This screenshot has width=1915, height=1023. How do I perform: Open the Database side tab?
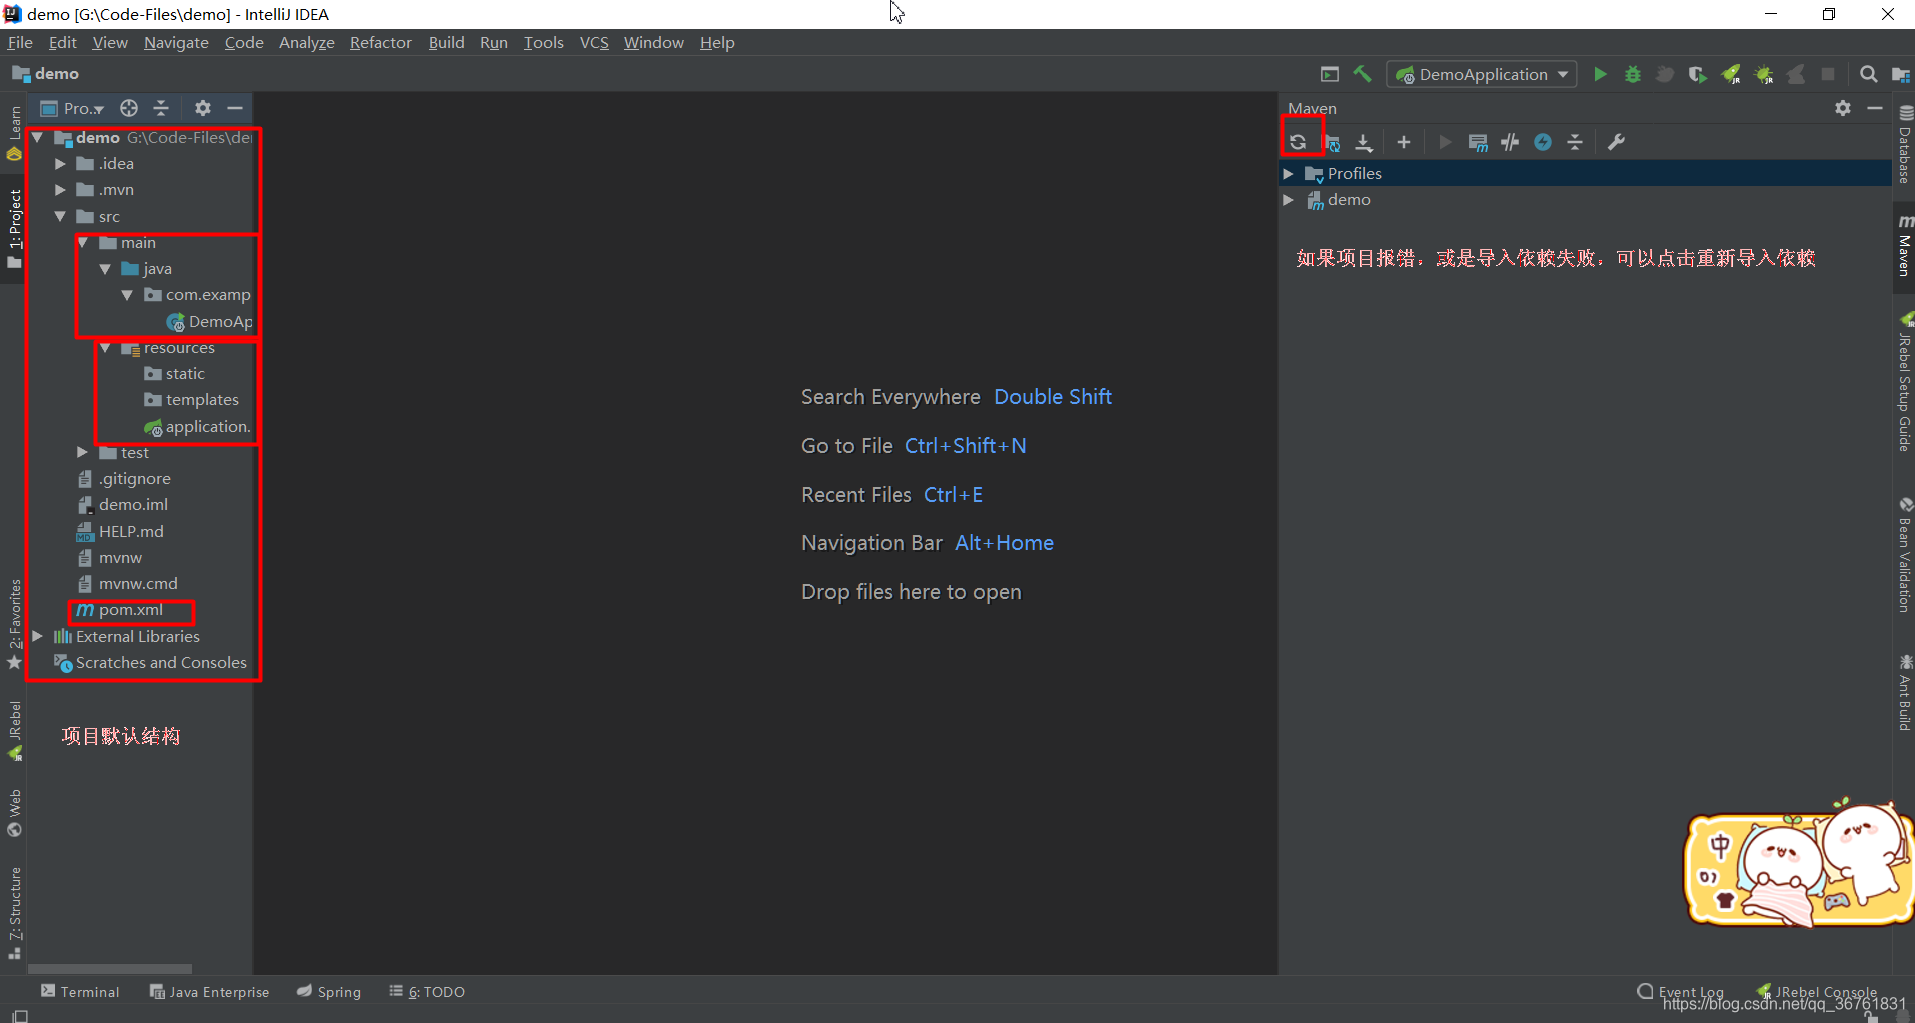coord(1904,145)
